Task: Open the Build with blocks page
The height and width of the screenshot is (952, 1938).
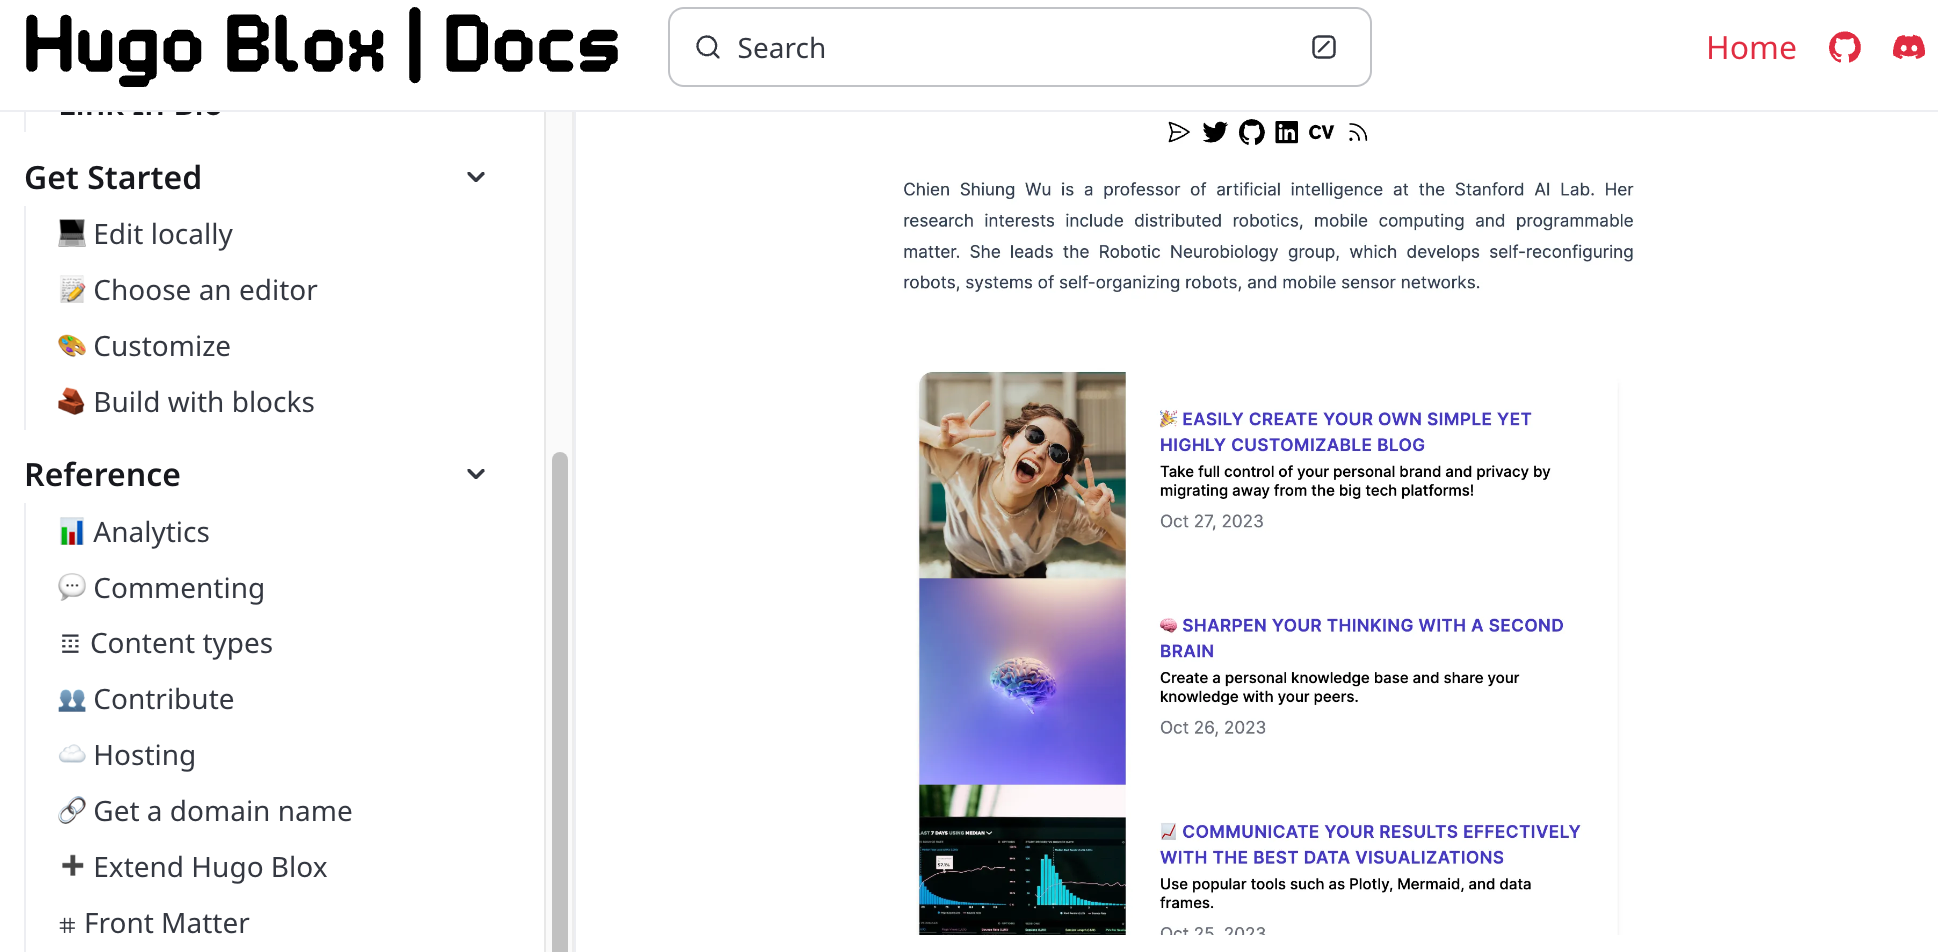Action: tap(204, 402)
